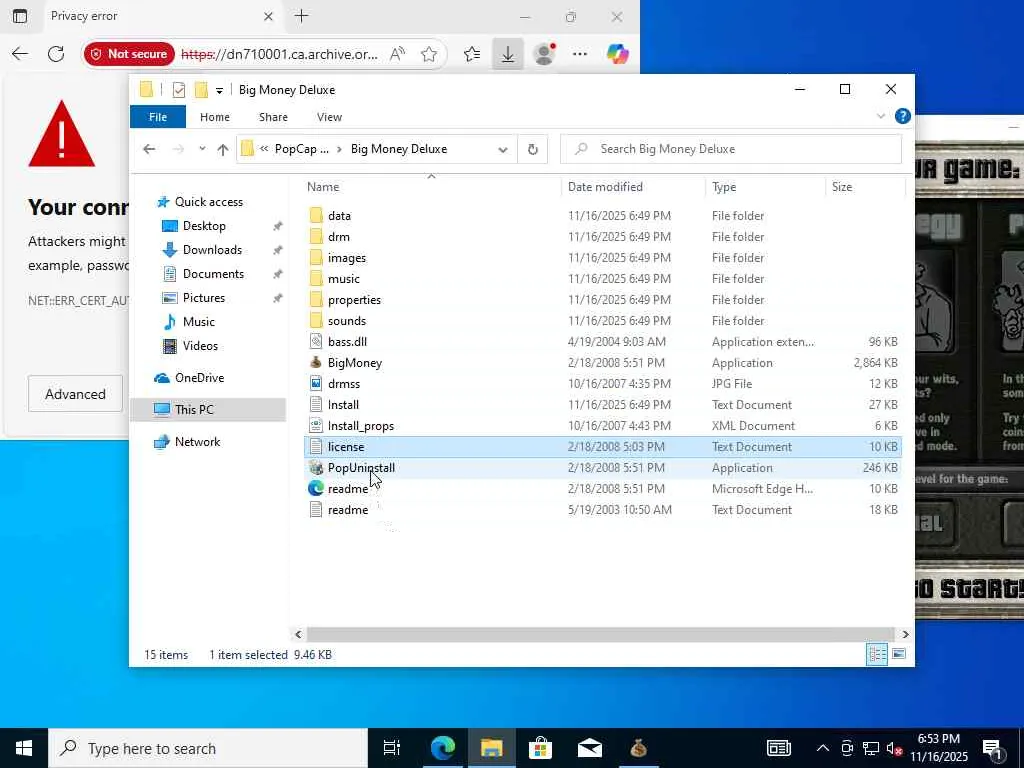This screenshot has height=768, width=1024.
Task: Select the sounds folder icon
Action: tap(316, 321)
